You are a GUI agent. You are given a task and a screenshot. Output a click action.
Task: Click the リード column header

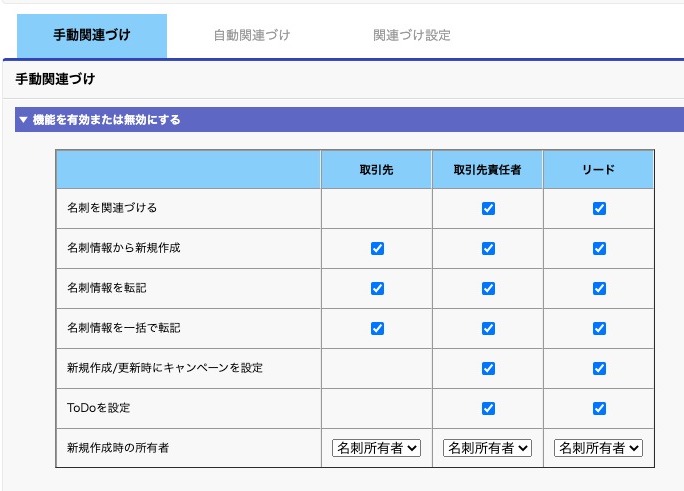[x=598, y=170]
